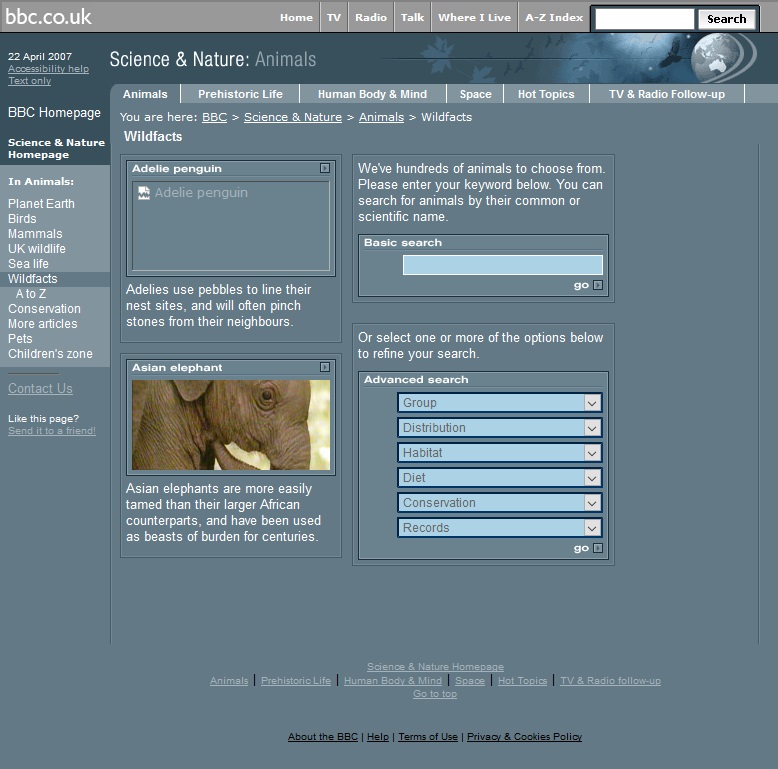Click the Contact Us link
The image size is (778, 769).
40,388
